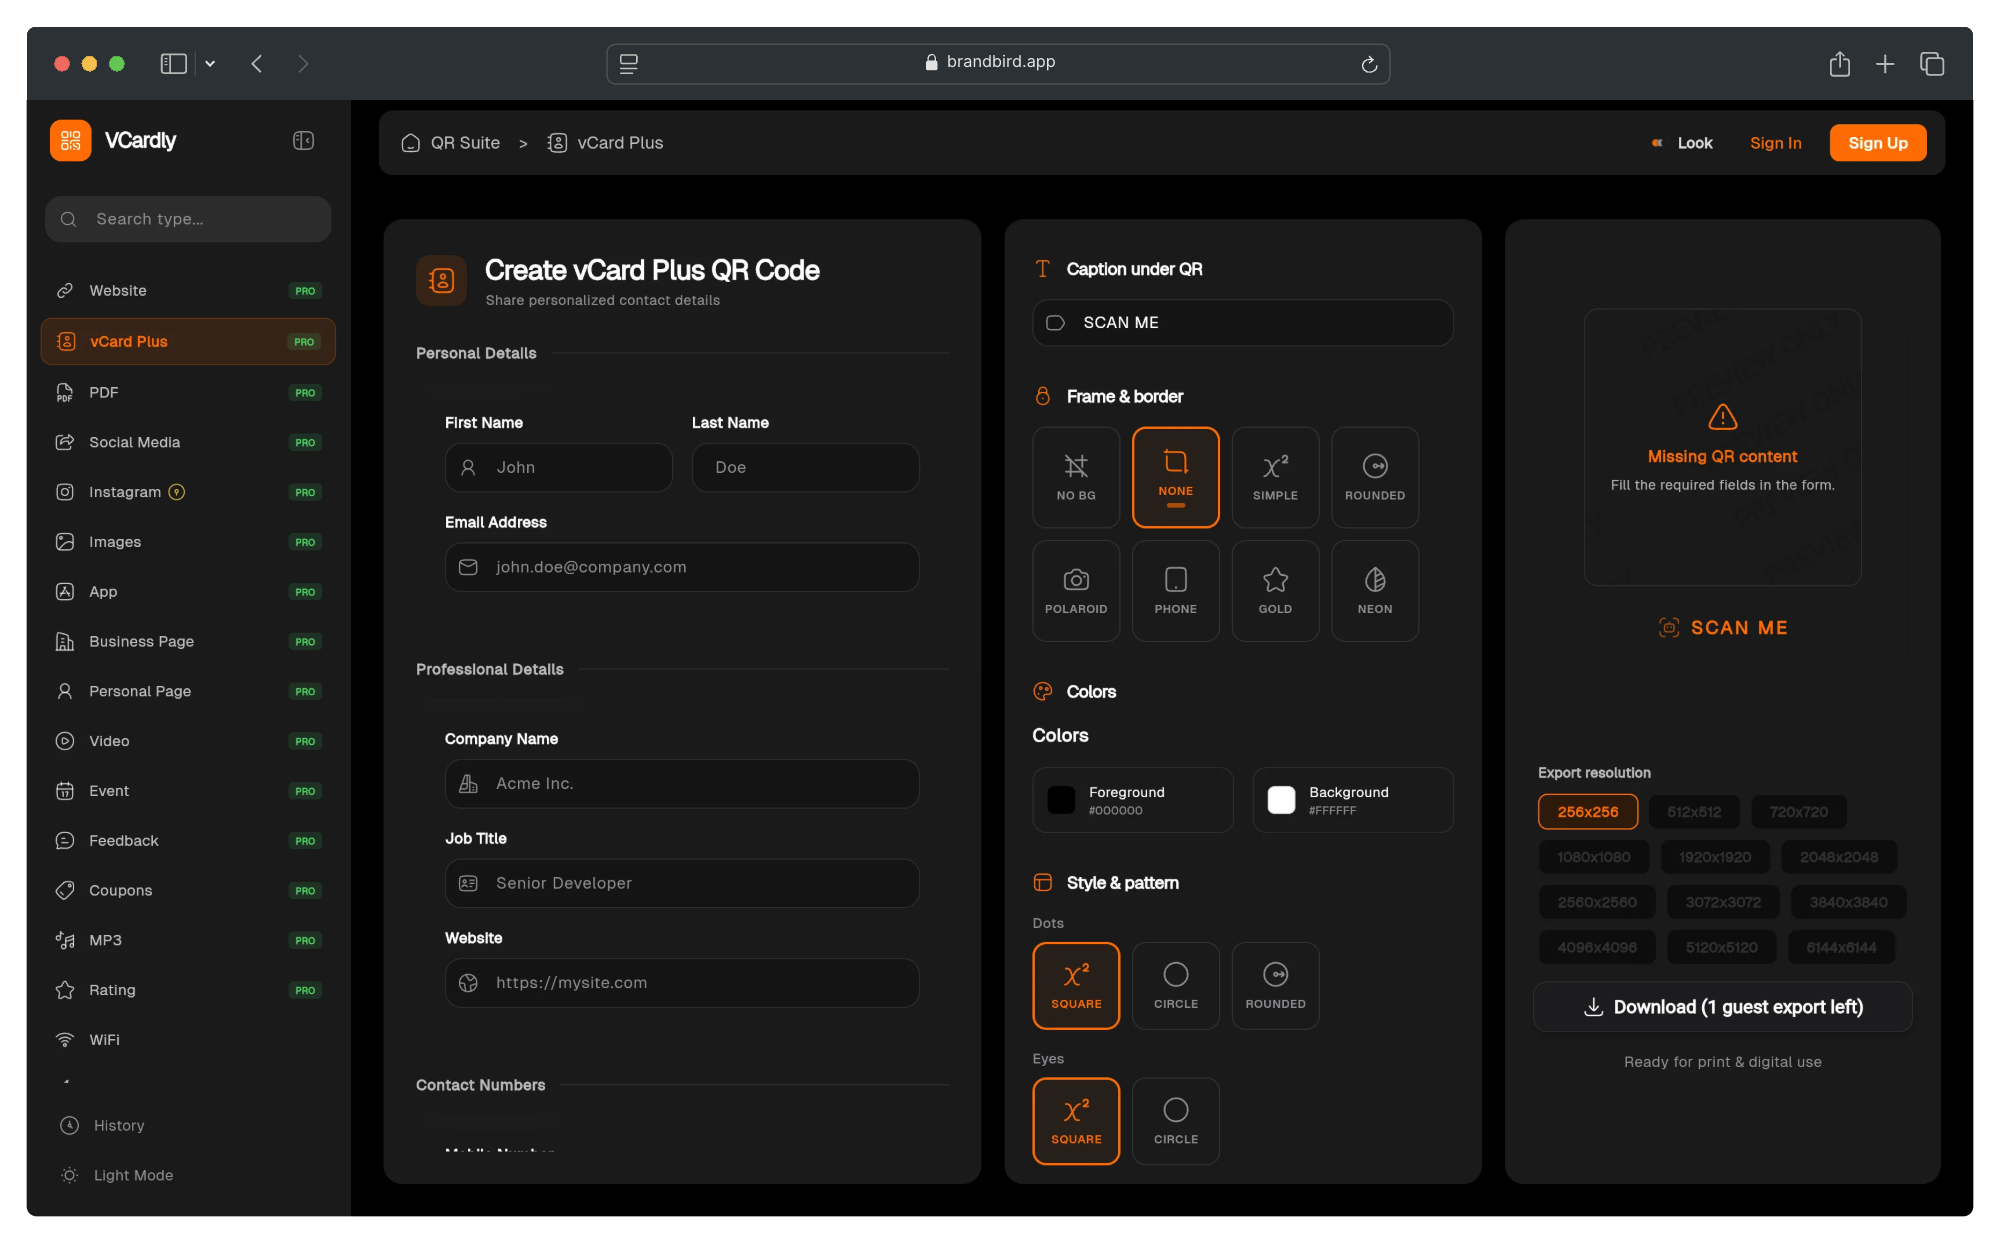Collapse the sidebar panel icon next to VCardly
This screenshot has height=1243, width=2000.
(303, 141)
